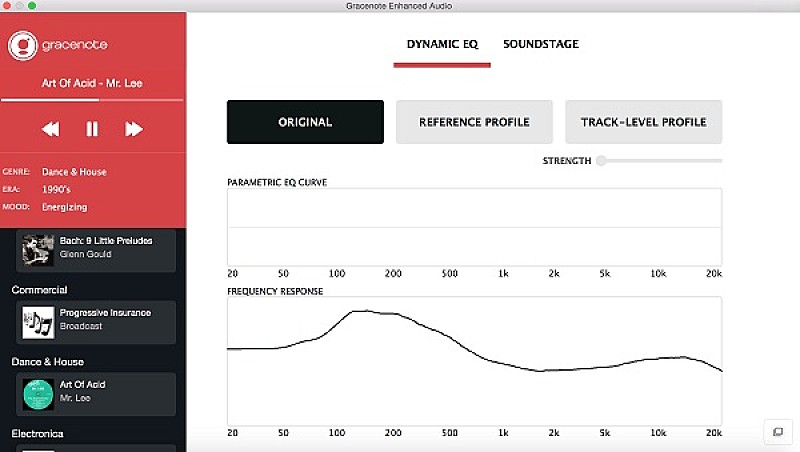Click the window icon in bottom-right corner
This screenshot has height=452, width=800.
tap(776, 431)
